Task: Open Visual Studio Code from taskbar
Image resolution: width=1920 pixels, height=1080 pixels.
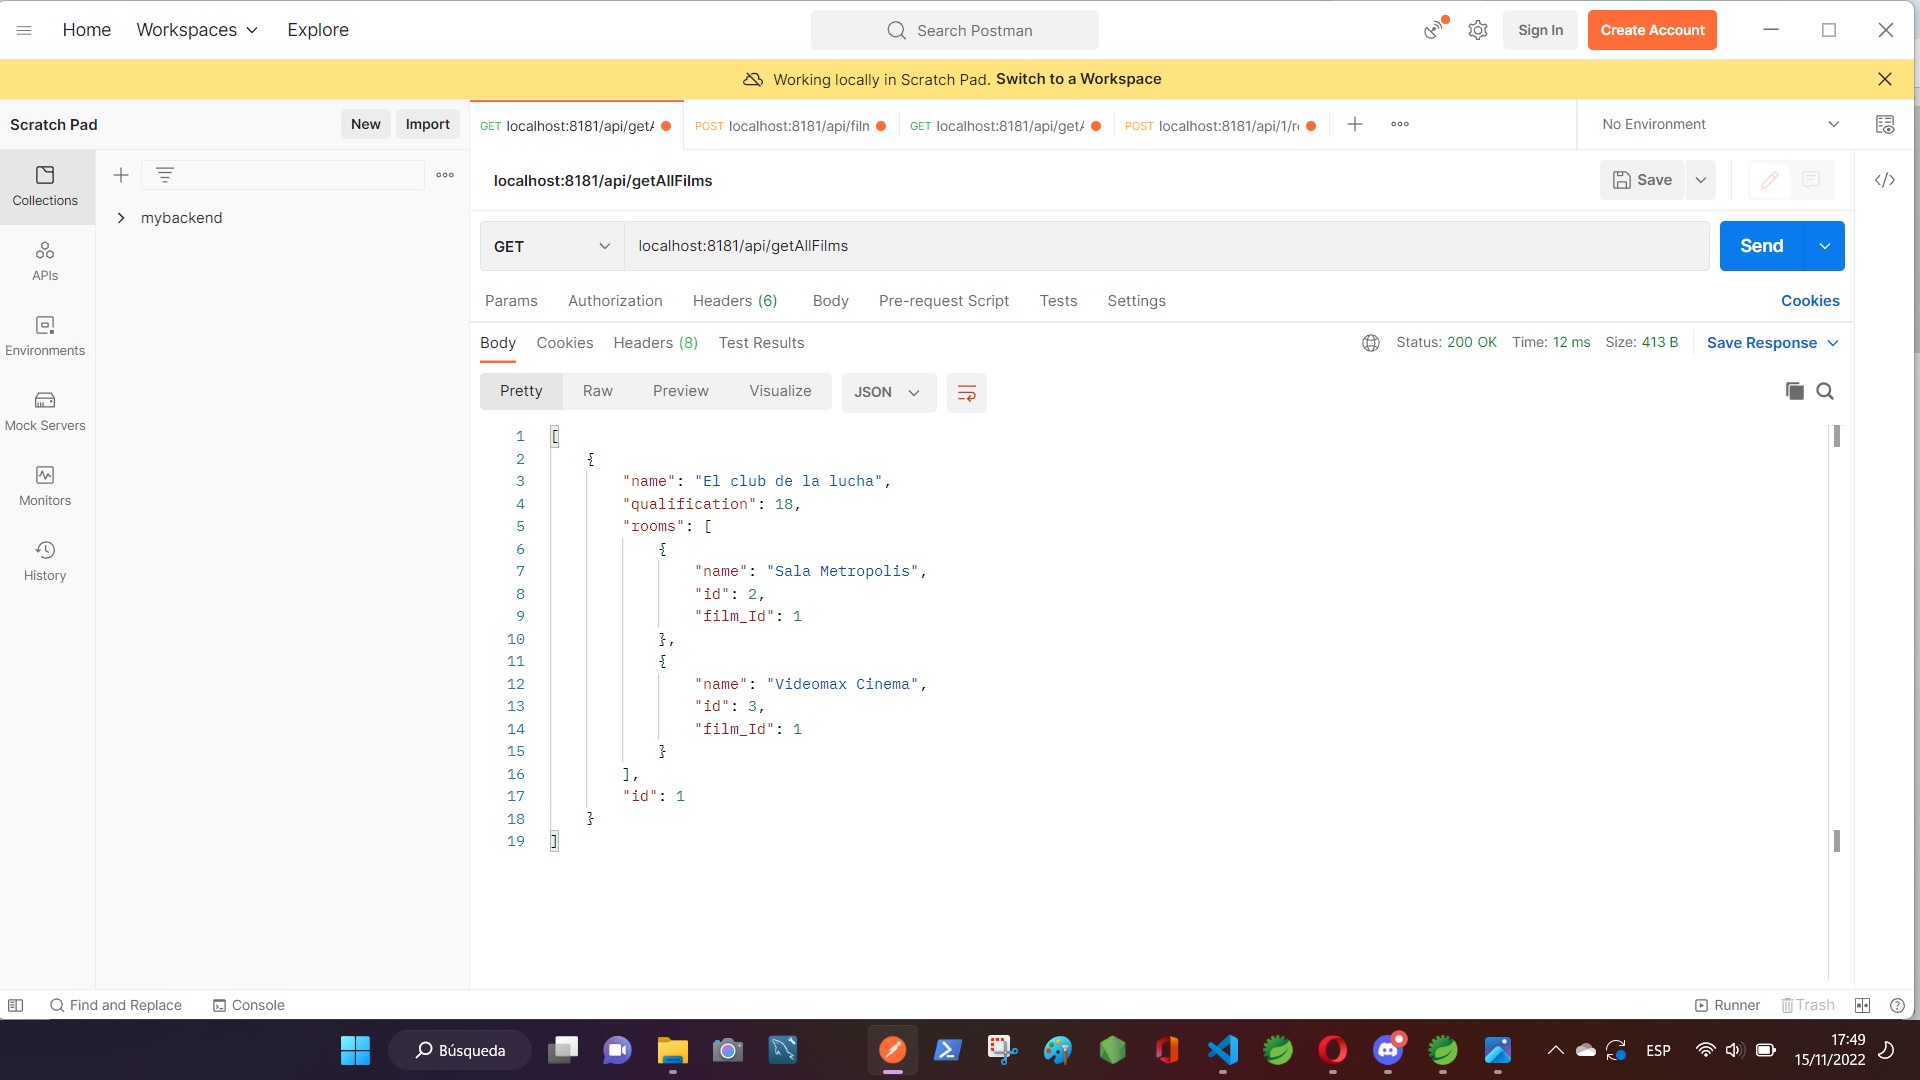Action: click(x=1222, y=1050)
